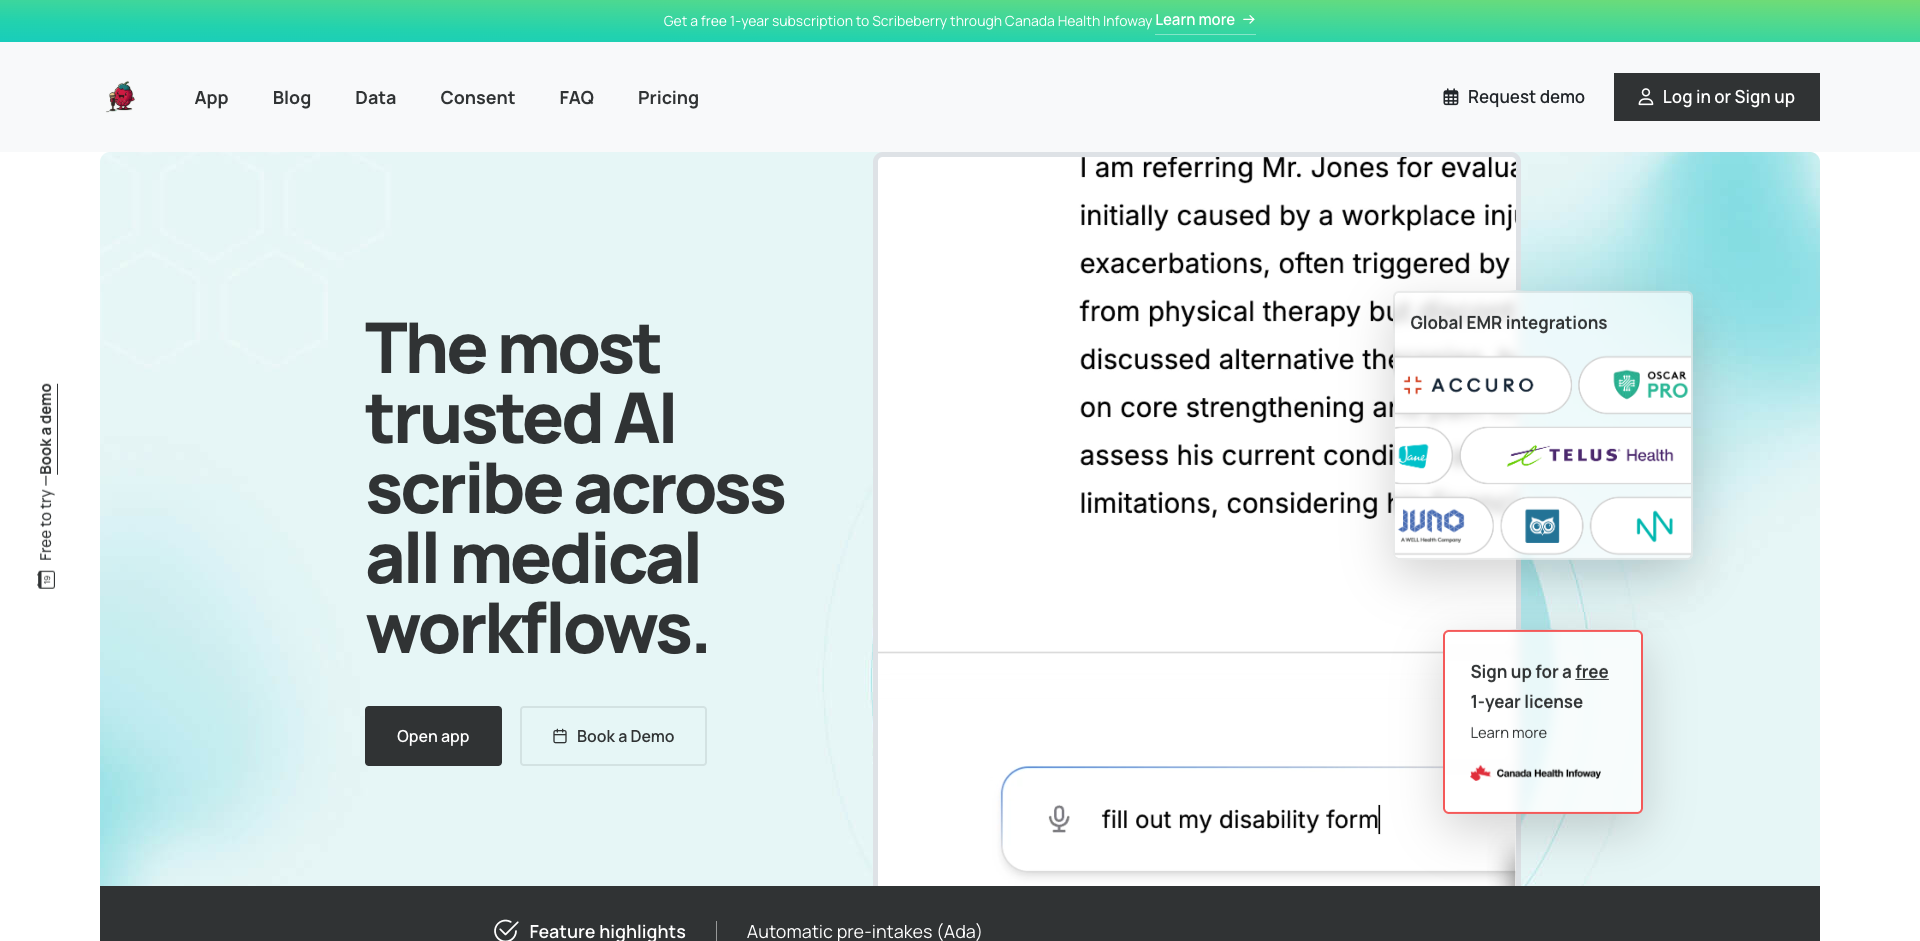This screenshot has width=1920, height=941.
Task: Select the Accuro EMR integration logo
Action: (1481, 385)
